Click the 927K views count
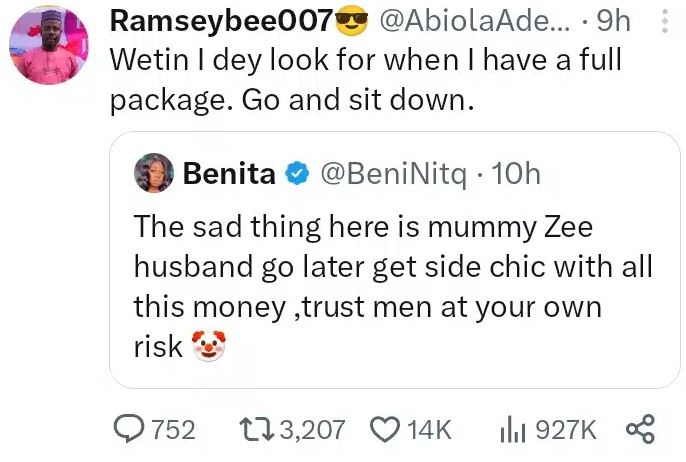Image resolution: width=686 pixels, height=462 pixels. 566,430
